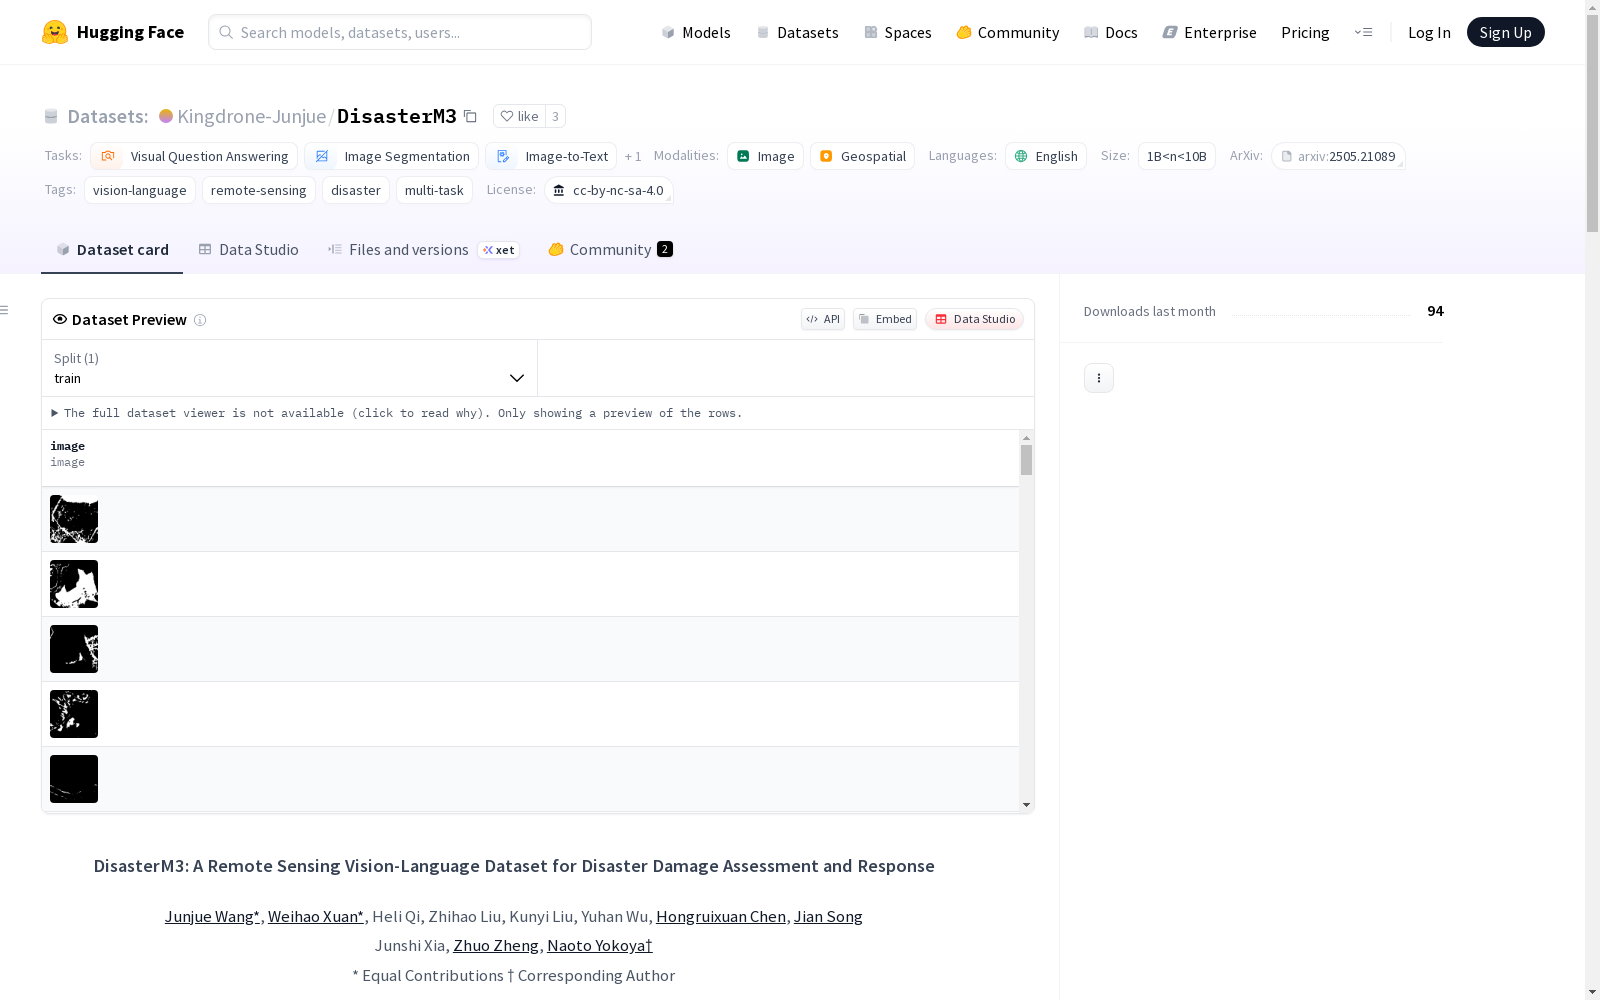Select the Image Segmentation task tag
1600x1000 pixels.
pyautogui.click(x=391, y=156)
